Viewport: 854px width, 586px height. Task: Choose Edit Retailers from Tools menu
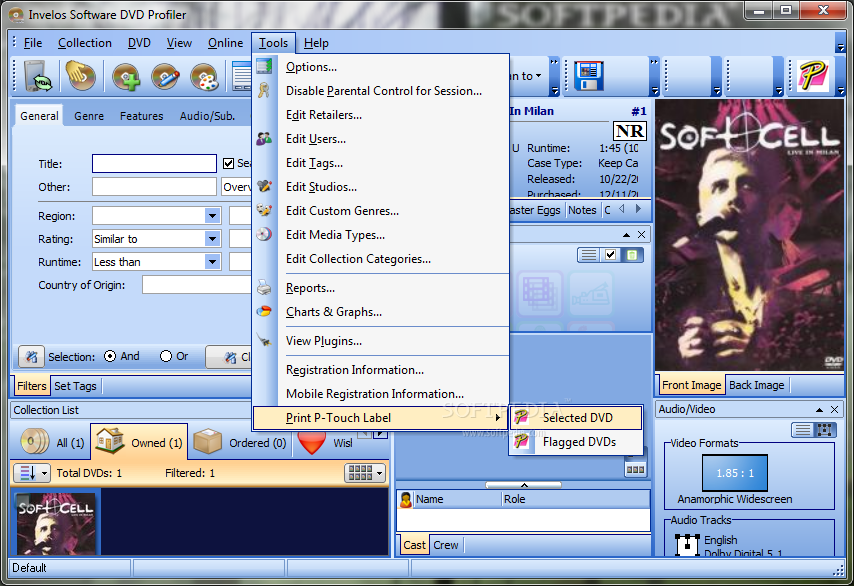[x=324, y=115]
